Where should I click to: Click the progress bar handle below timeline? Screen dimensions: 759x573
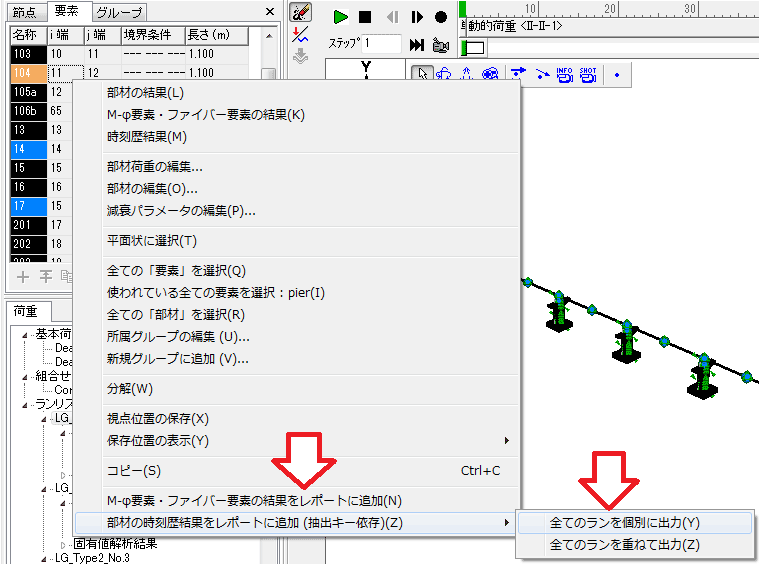pyautogui.click(x=473, y=48)
